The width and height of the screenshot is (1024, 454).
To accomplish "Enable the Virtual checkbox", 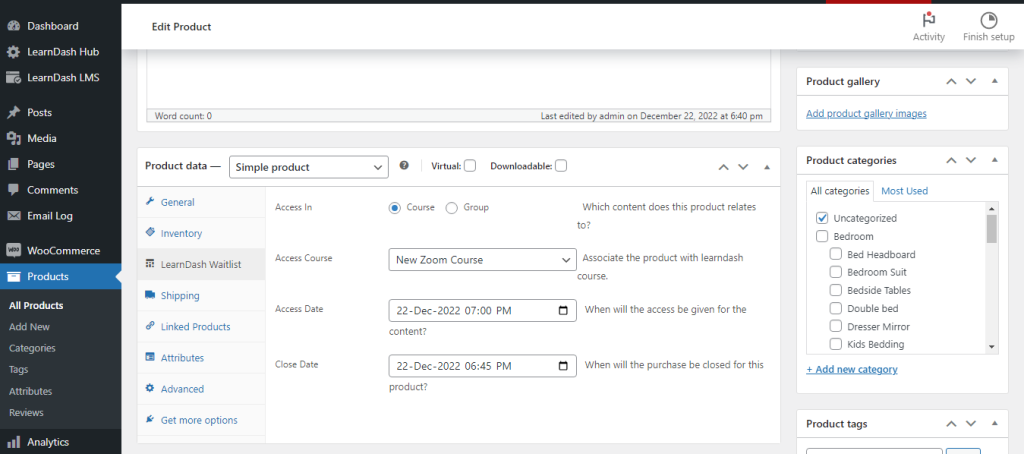I will (x=470, y=166).
